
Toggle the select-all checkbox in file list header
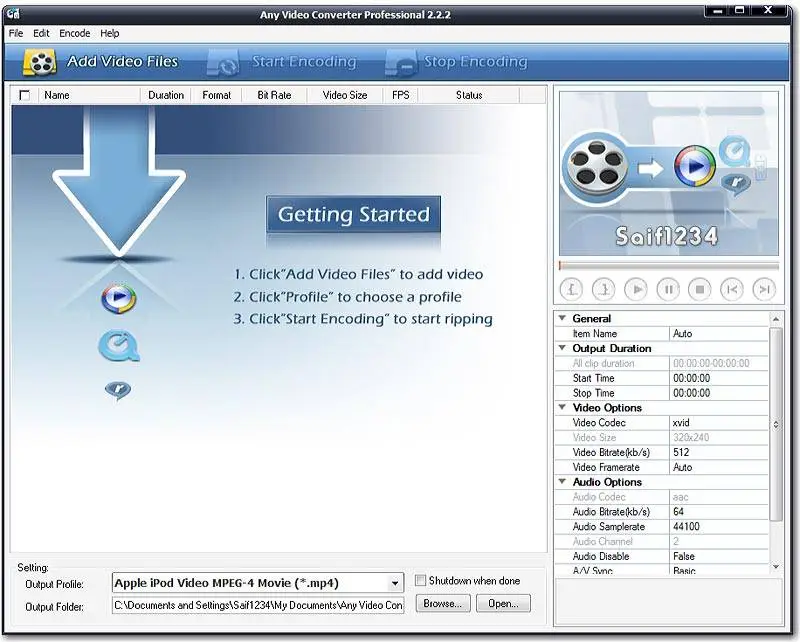24,95
